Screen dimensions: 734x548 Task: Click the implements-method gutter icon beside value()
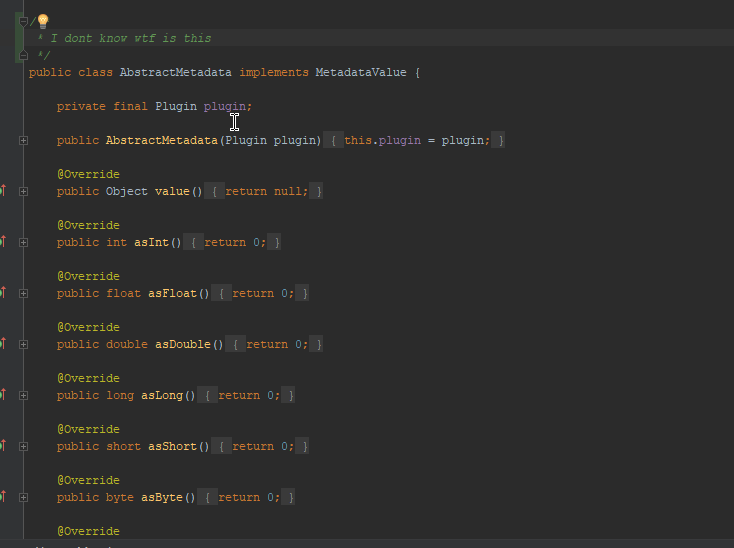pos(3,190)
